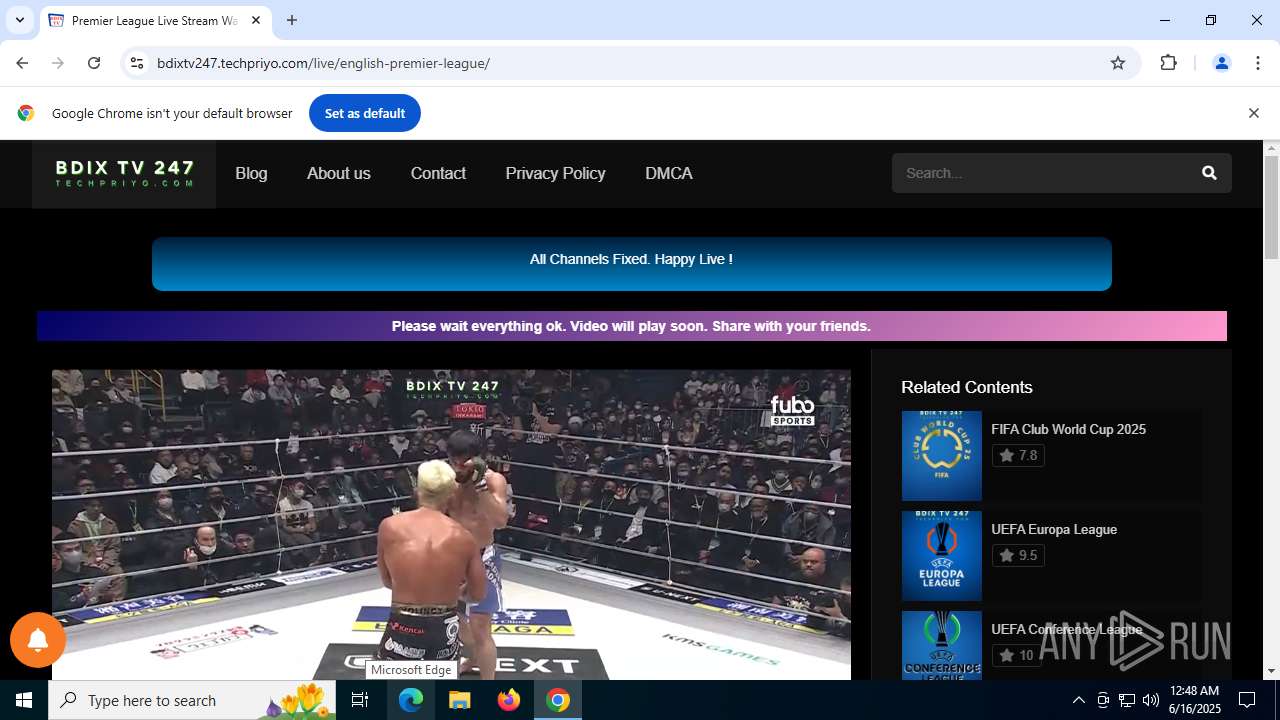Bookmark this page with the star icon
Screen dimensions: 1280x720
(x=1118, y=63)
